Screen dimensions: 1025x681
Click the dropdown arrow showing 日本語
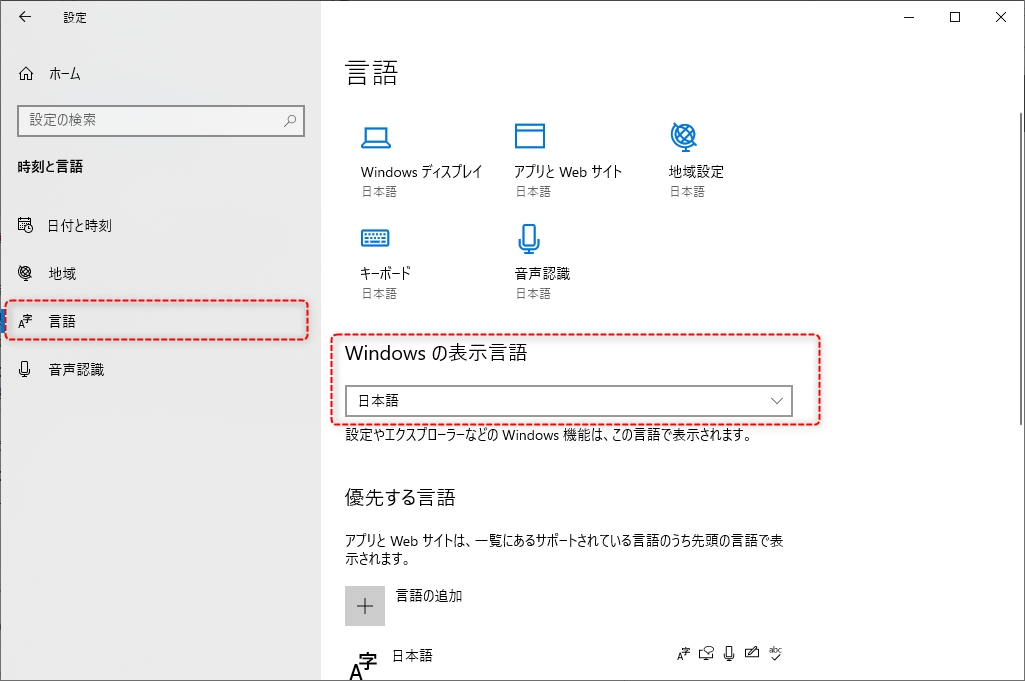point(777,400)
